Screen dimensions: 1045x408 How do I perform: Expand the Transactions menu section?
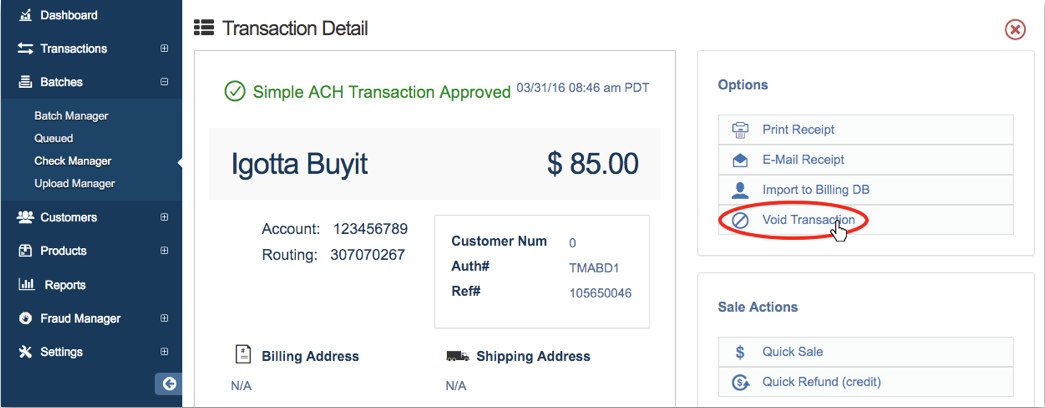[x=164, y=49]
